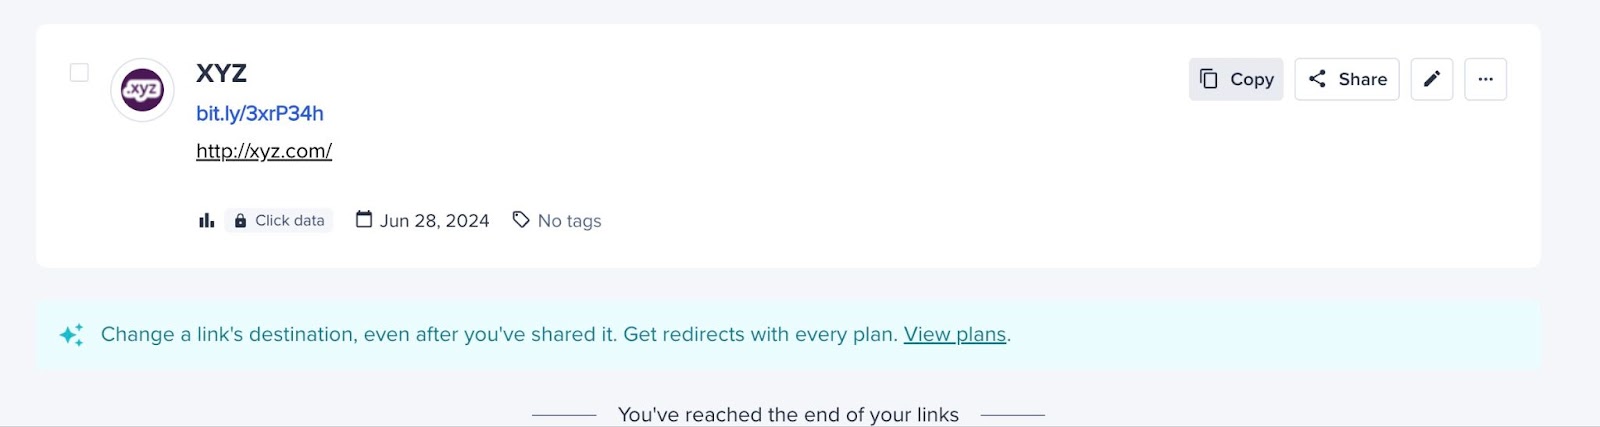Click the tag icon
Image resolution: width=1600 pixels, height=427 pixels.
coord(521,220)
